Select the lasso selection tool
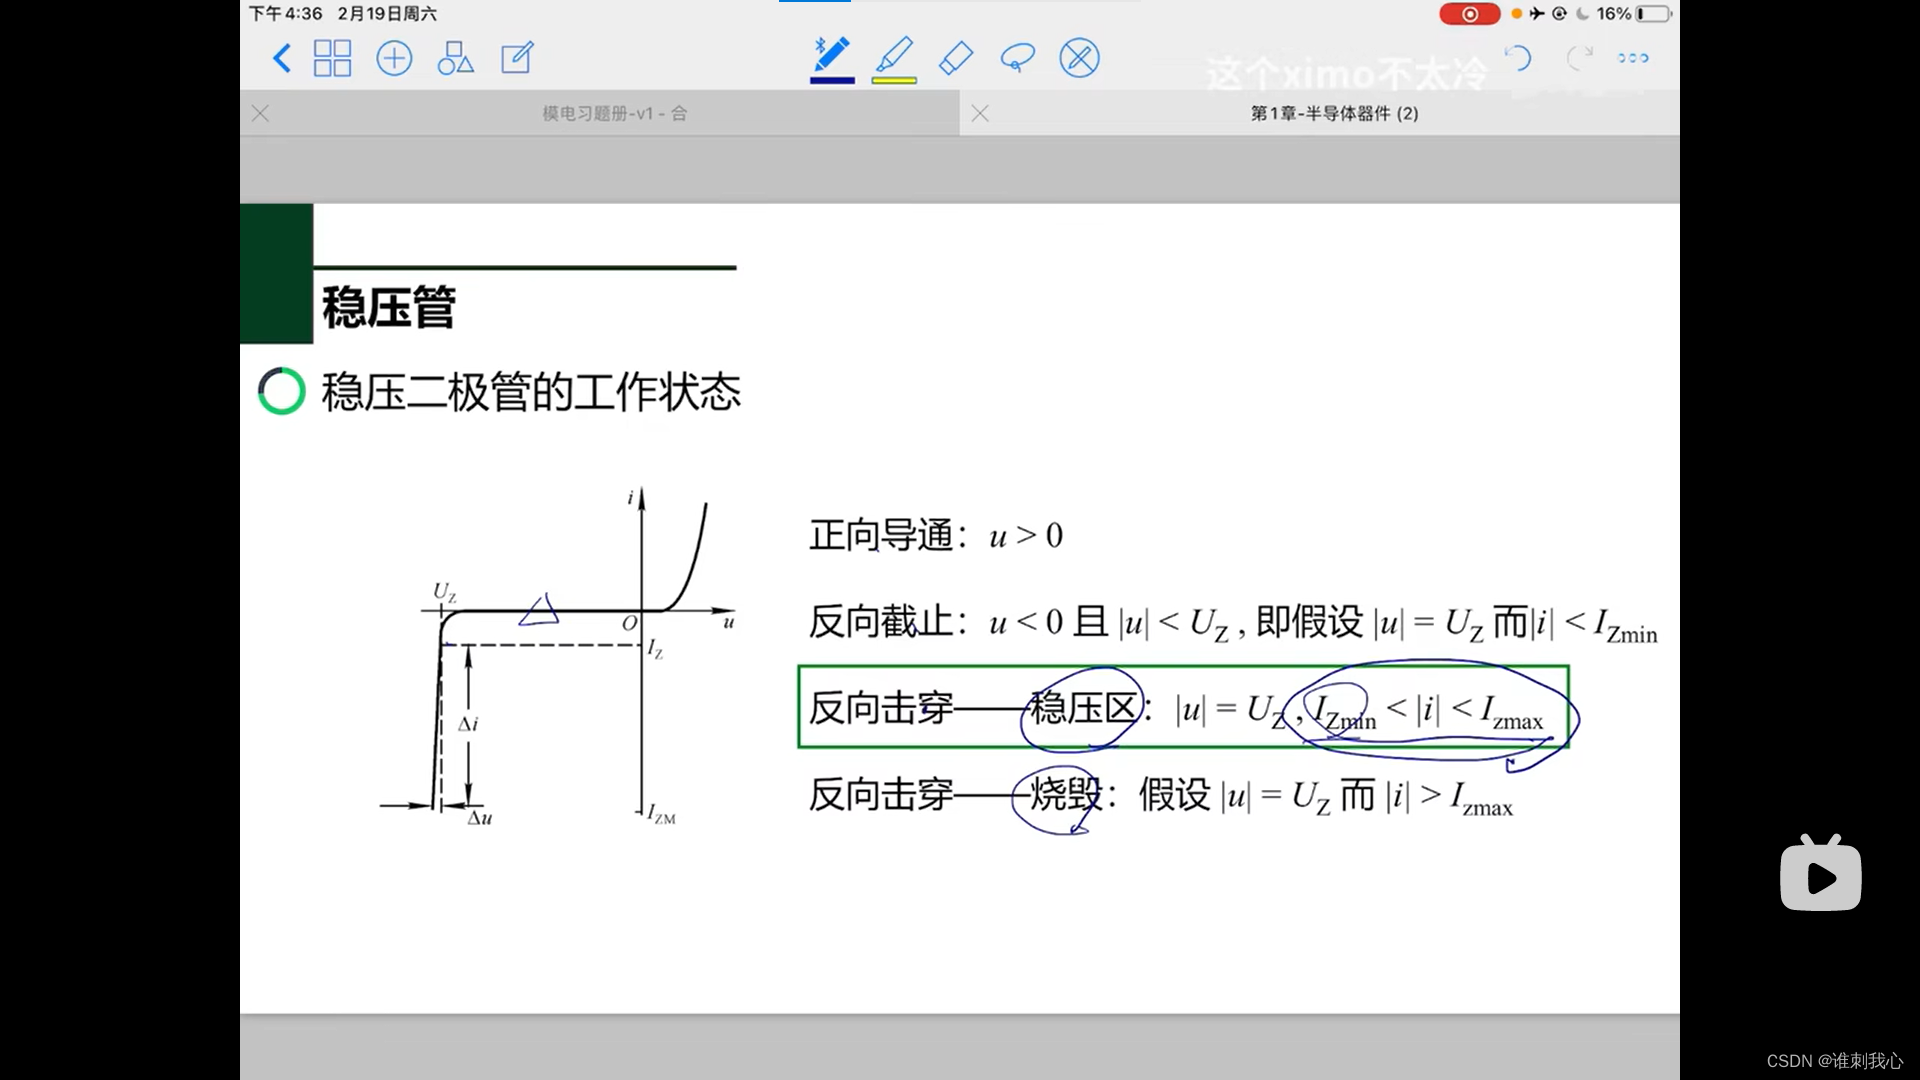This screenshot has height=1080, width=1920. click(x=1017, y=58)
